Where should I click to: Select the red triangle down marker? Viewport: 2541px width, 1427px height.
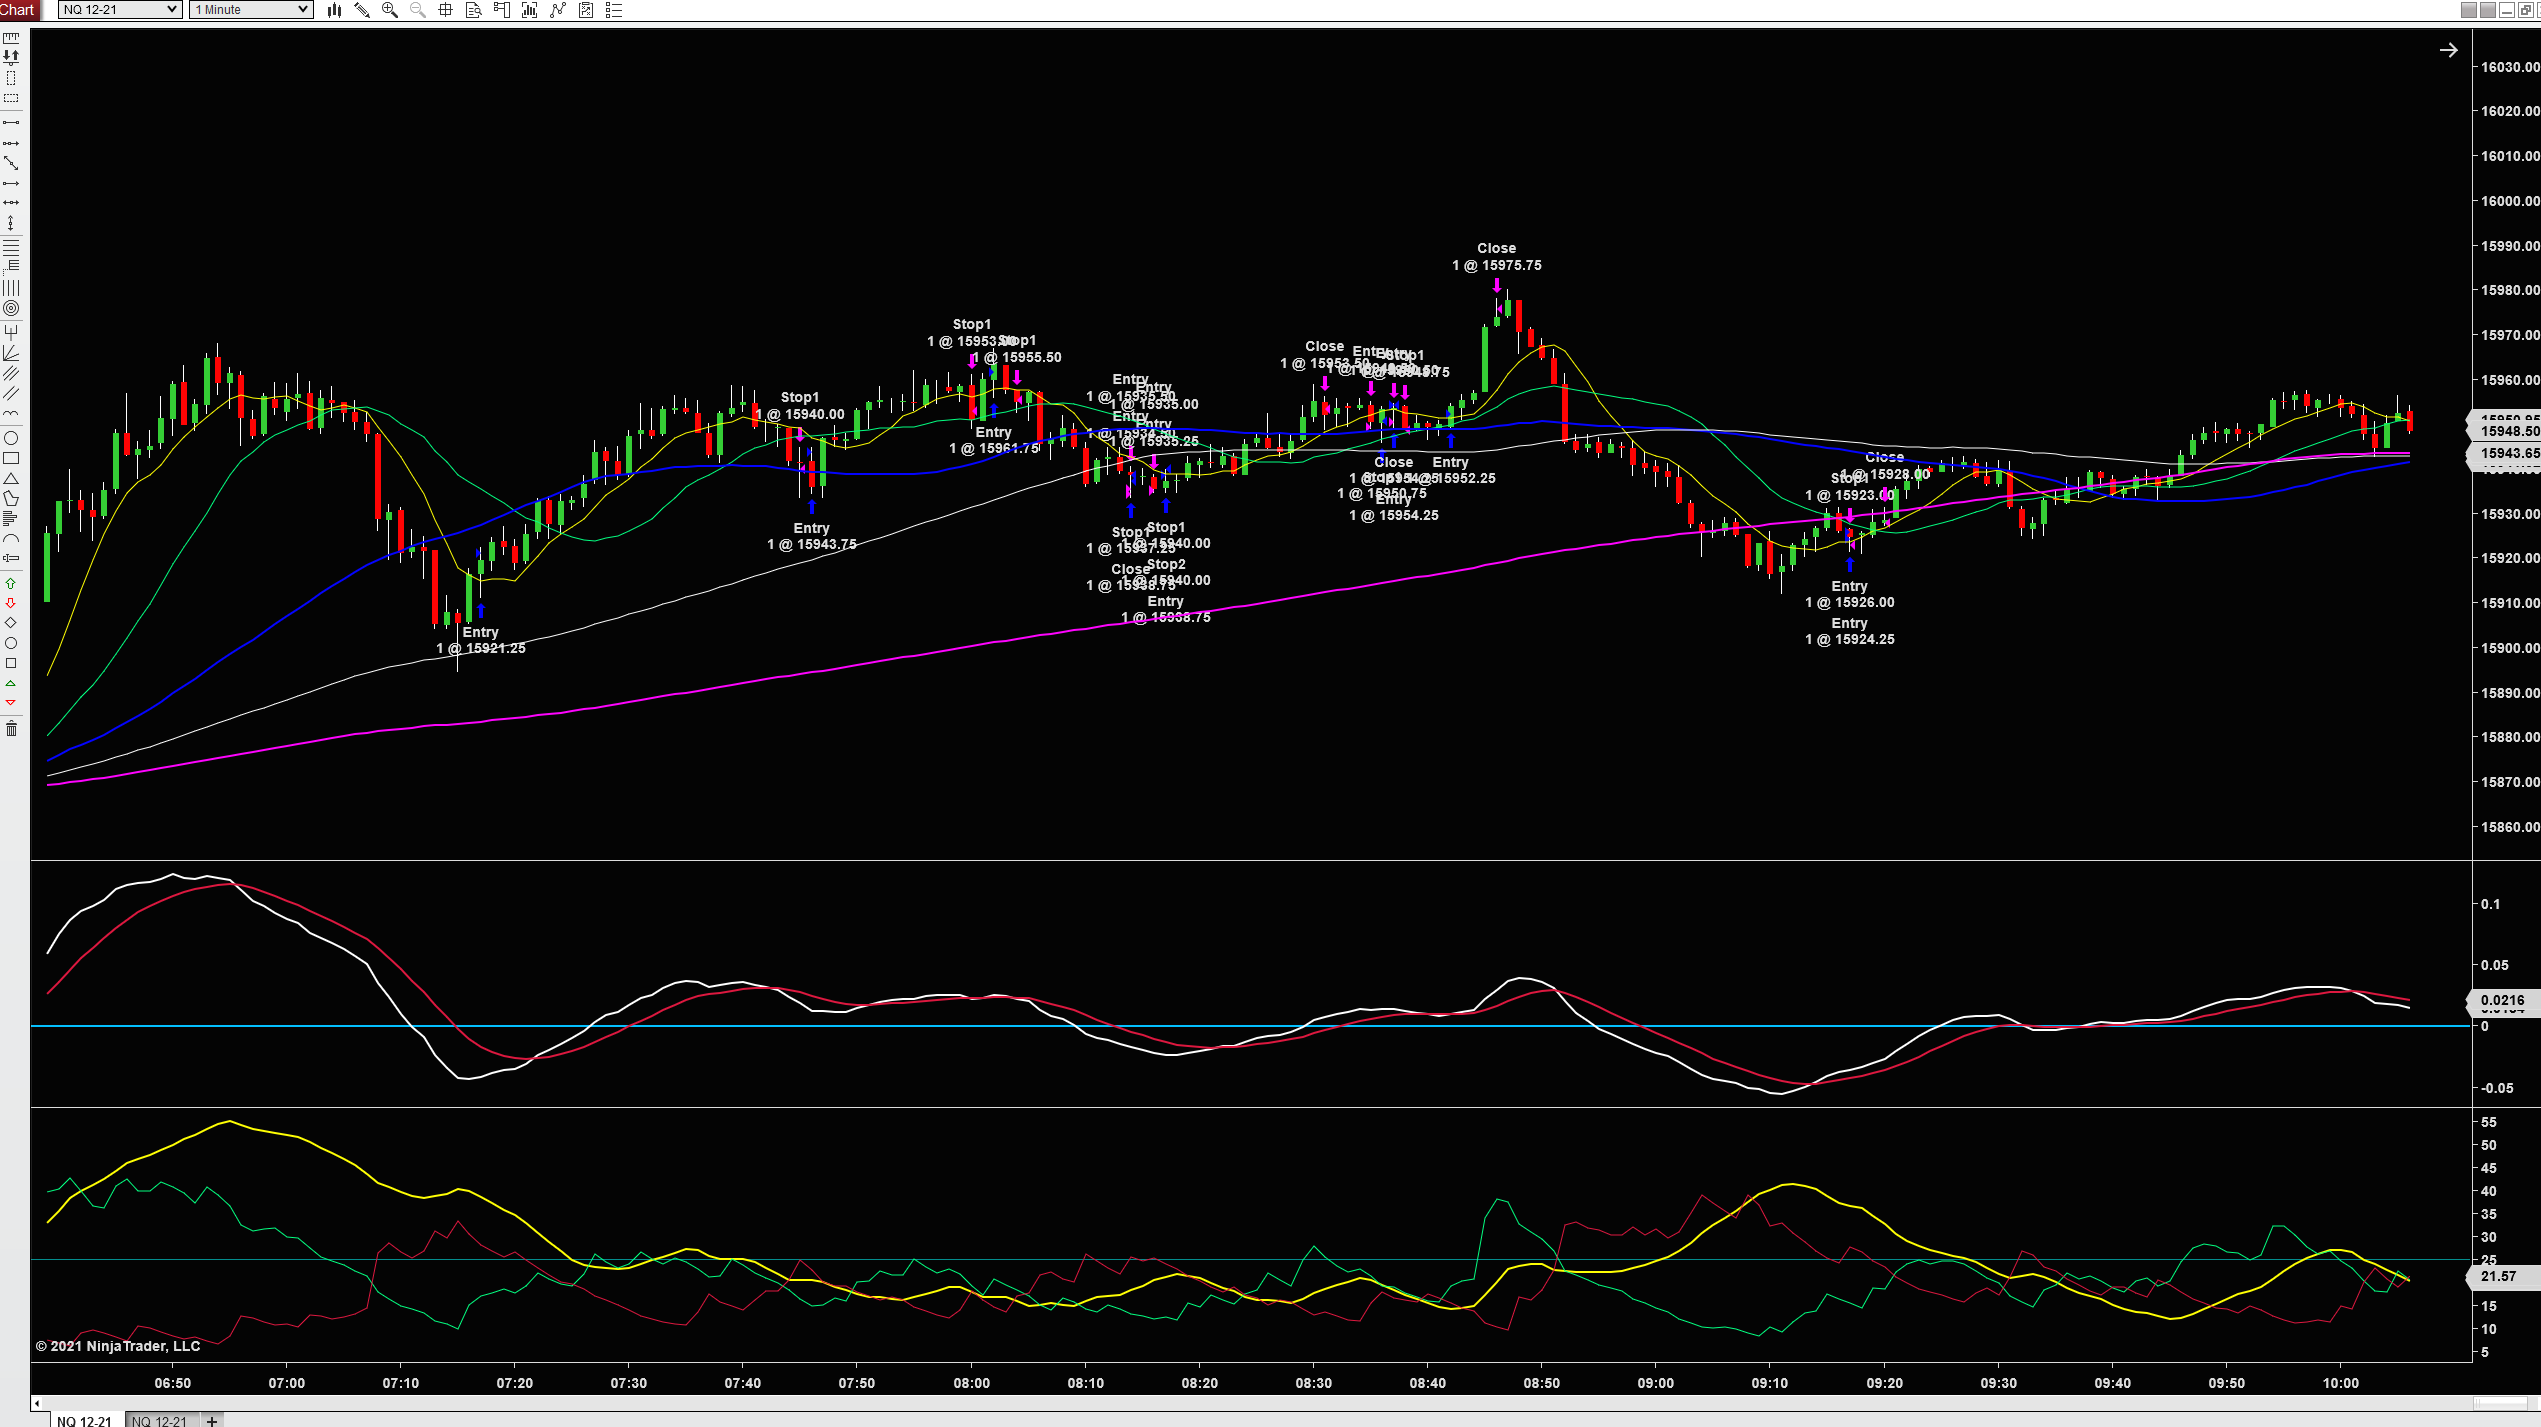11,703
